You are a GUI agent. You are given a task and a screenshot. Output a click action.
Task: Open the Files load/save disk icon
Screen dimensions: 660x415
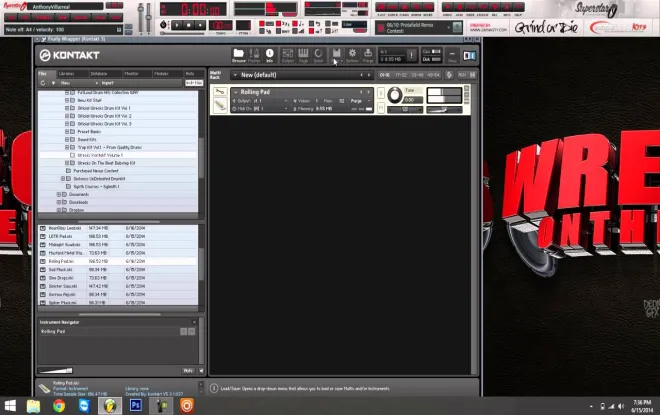(x=337, y=56)
